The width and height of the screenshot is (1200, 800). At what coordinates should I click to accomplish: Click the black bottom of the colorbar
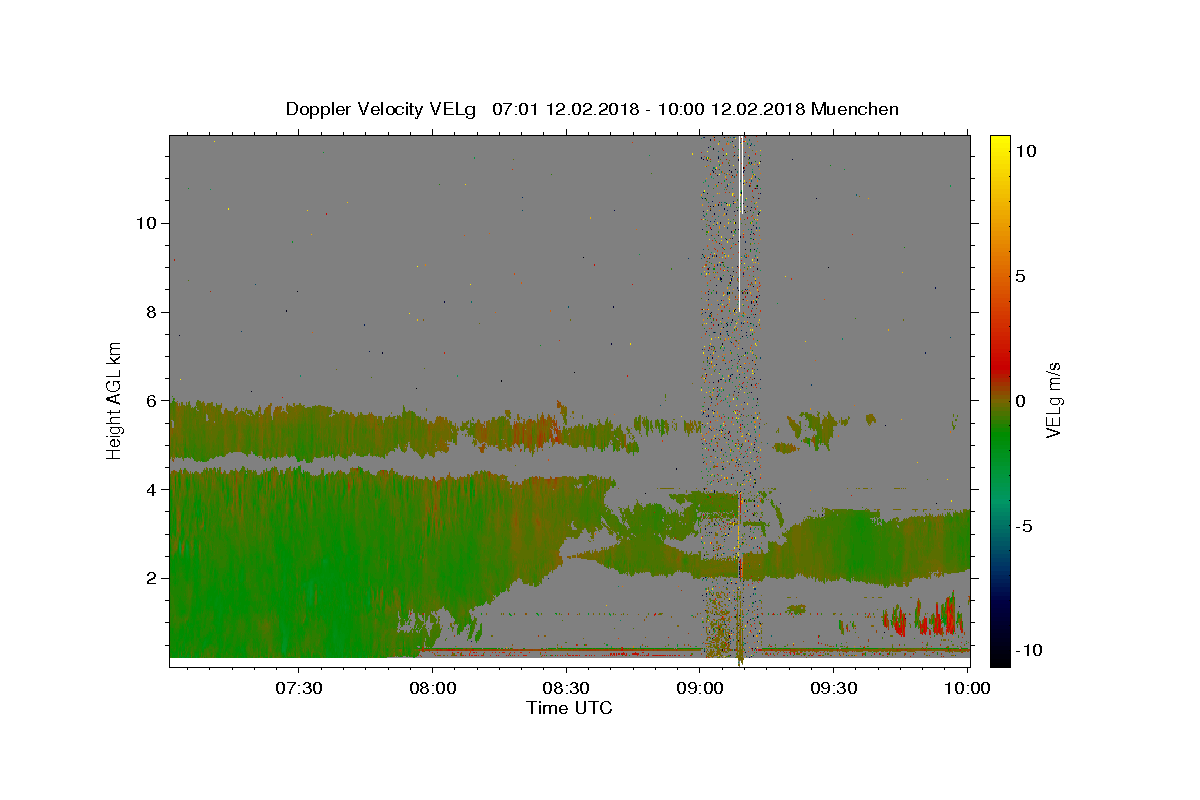(x=999, y=655)
